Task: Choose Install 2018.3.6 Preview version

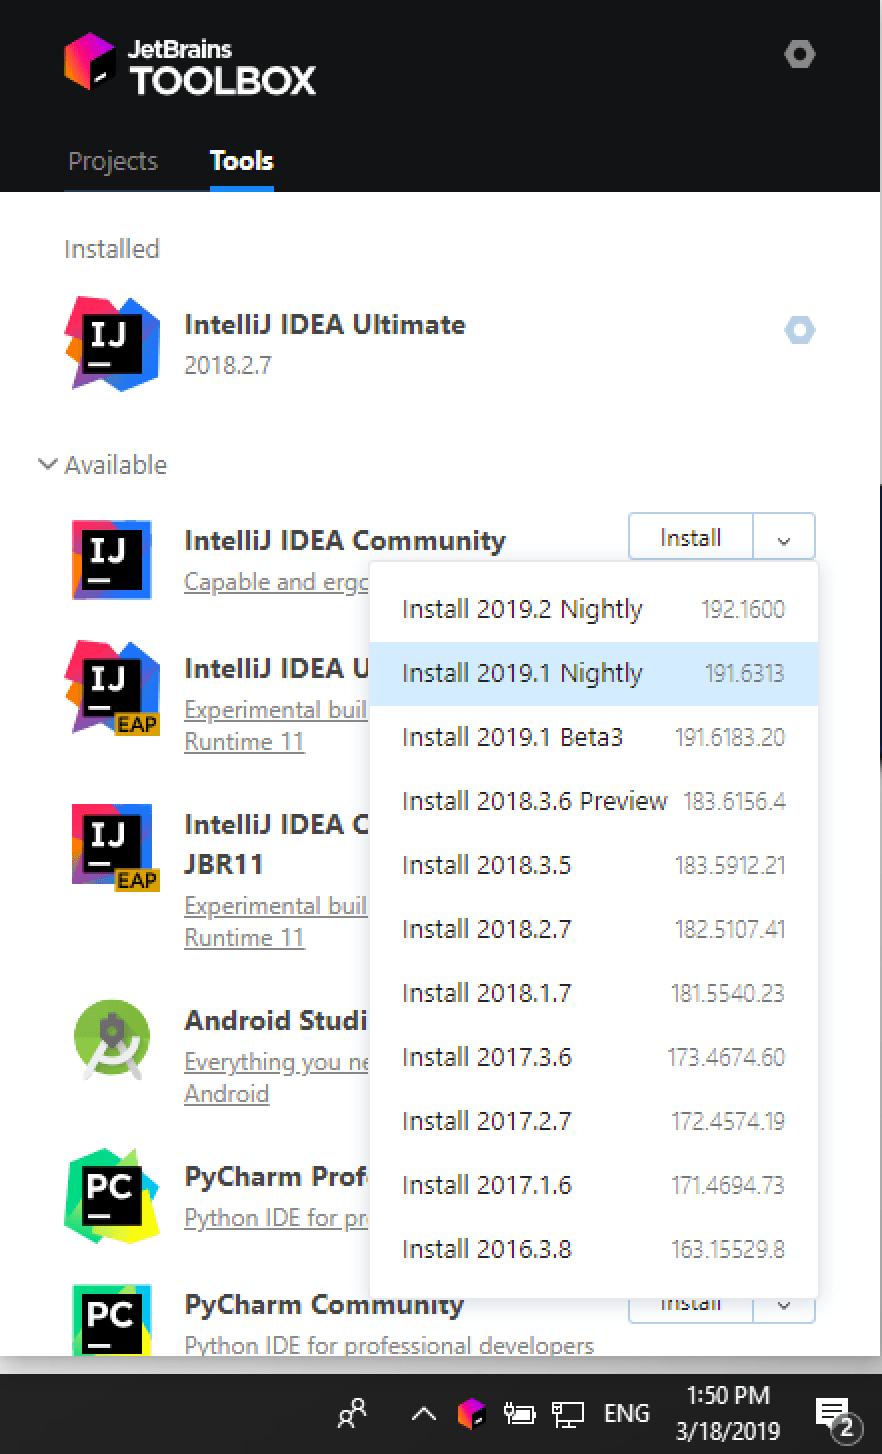Action: [535, 801]
